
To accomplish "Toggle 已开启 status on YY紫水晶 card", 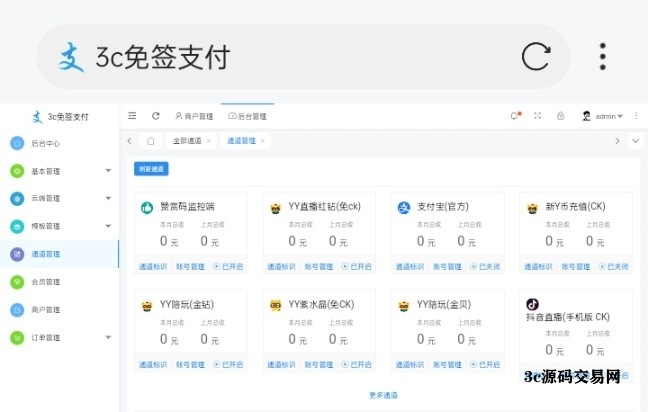I will 356,364.
